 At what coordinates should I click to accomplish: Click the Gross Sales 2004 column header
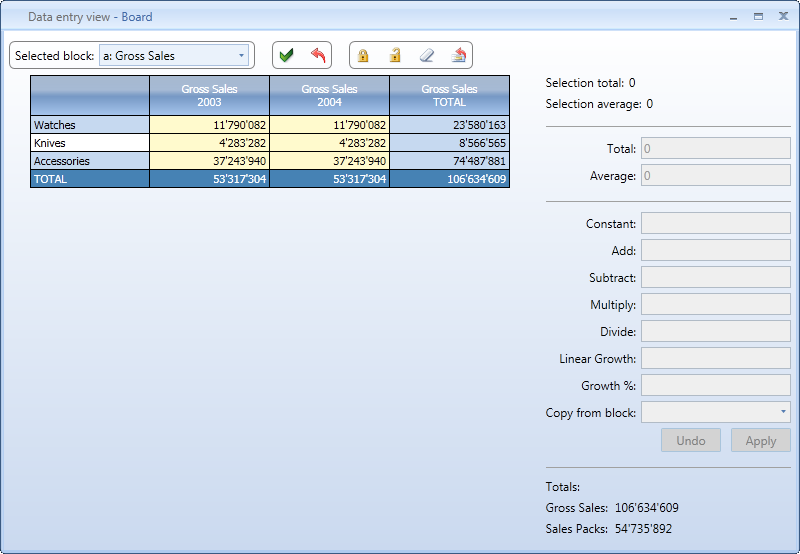point(329,95)
